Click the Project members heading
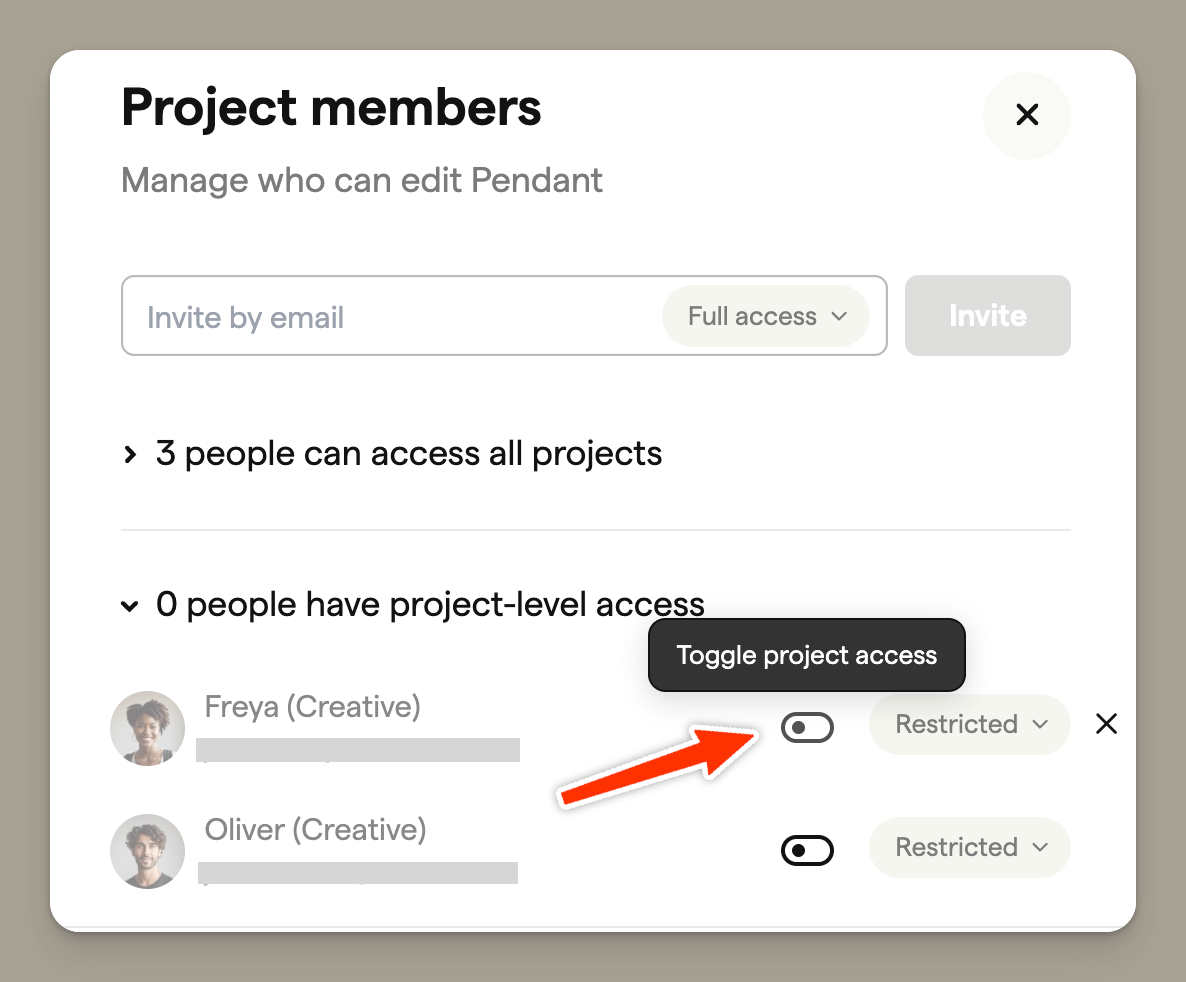This screenshot has width=1186, height=982. 331,108
